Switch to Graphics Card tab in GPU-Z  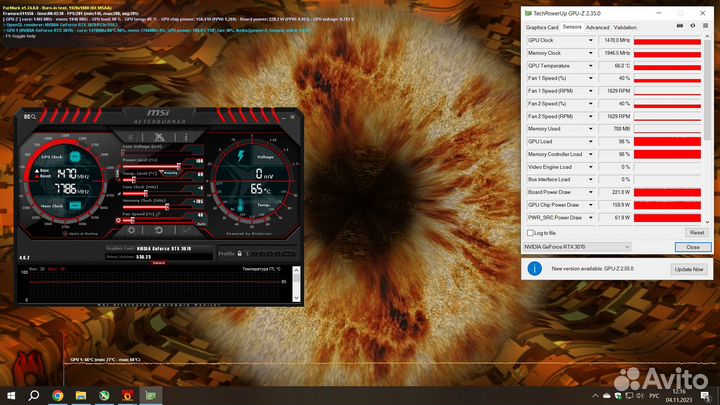tap(542, 28)
